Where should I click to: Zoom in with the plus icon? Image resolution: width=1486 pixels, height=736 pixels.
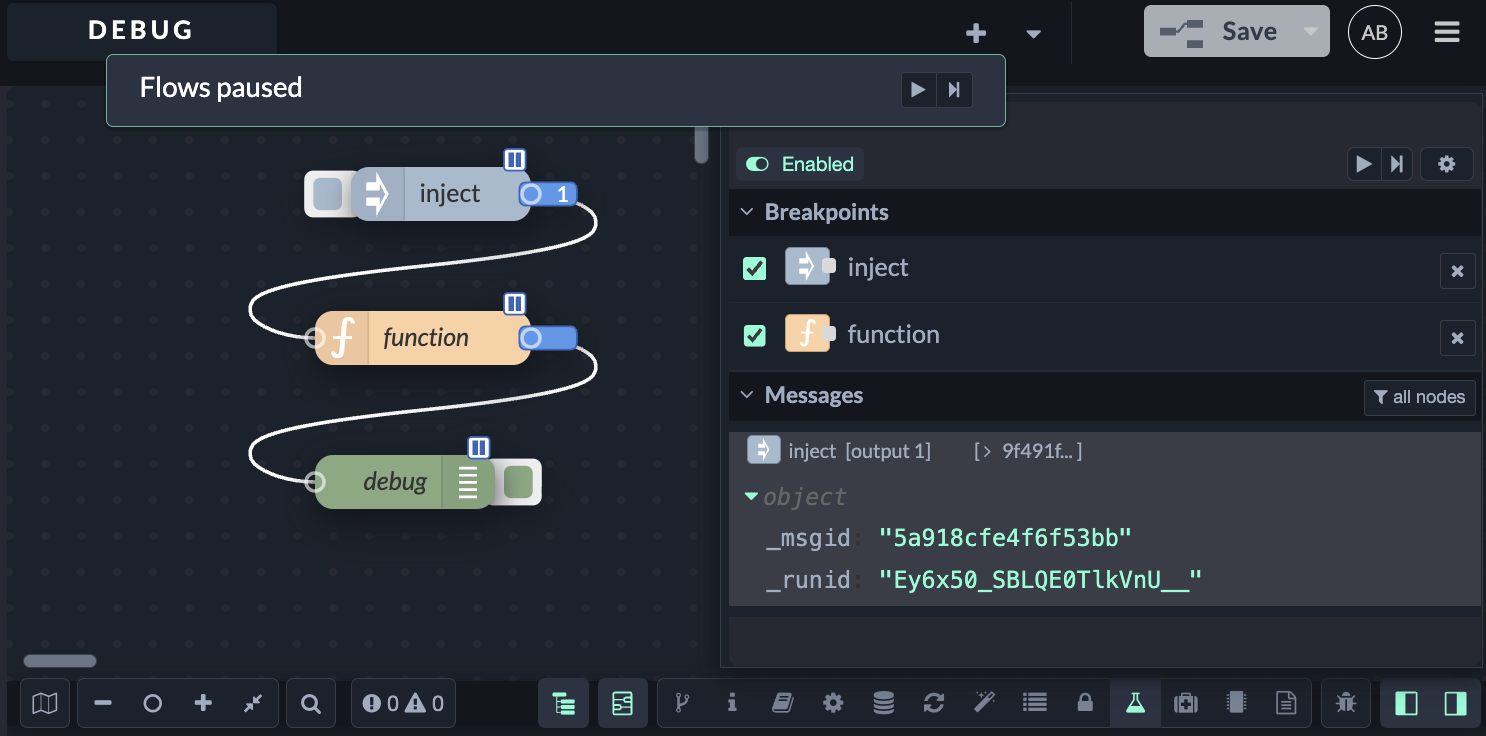pyautogui.click(x=203, y=704)
